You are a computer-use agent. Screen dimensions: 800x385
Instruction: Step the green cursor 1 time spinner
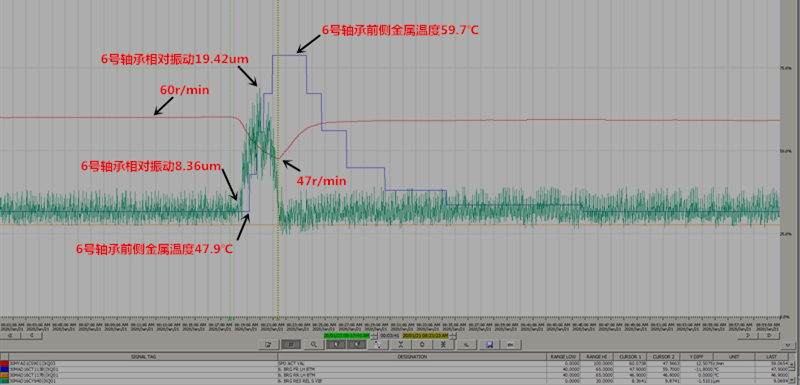pos(374,336)
